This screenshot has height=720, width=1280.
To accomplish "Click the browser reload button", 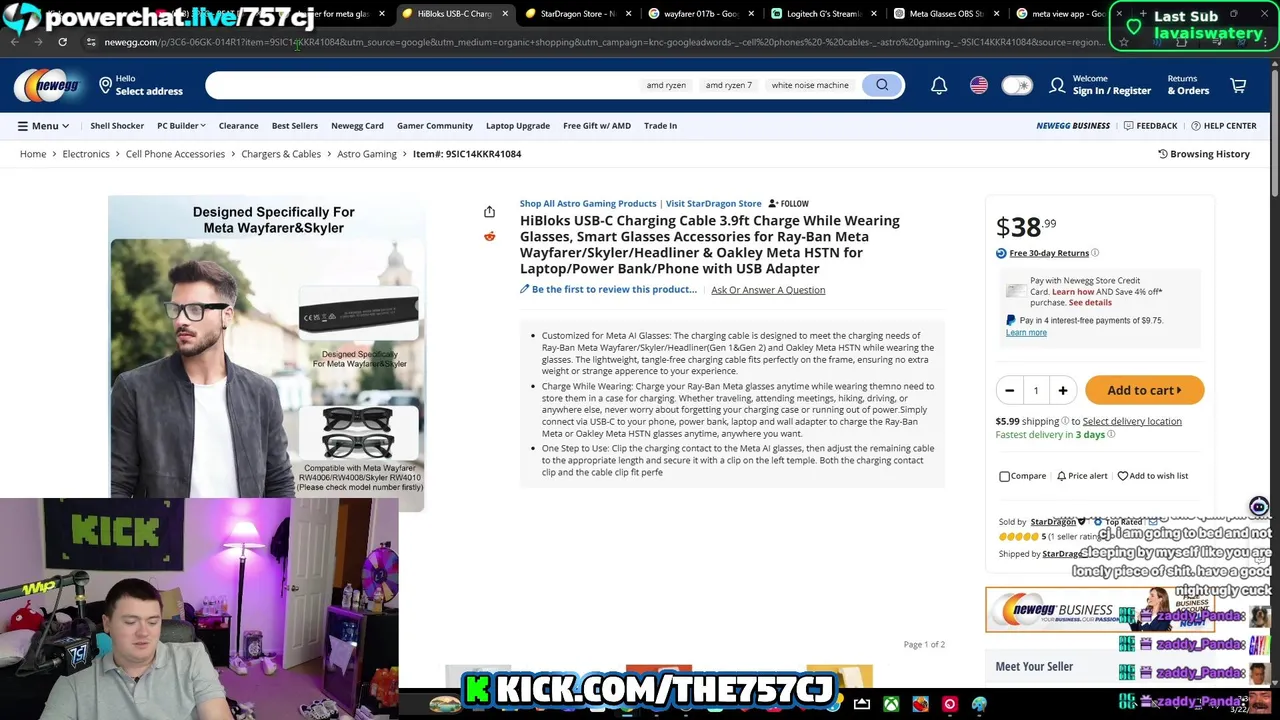I will coord(62,42).
